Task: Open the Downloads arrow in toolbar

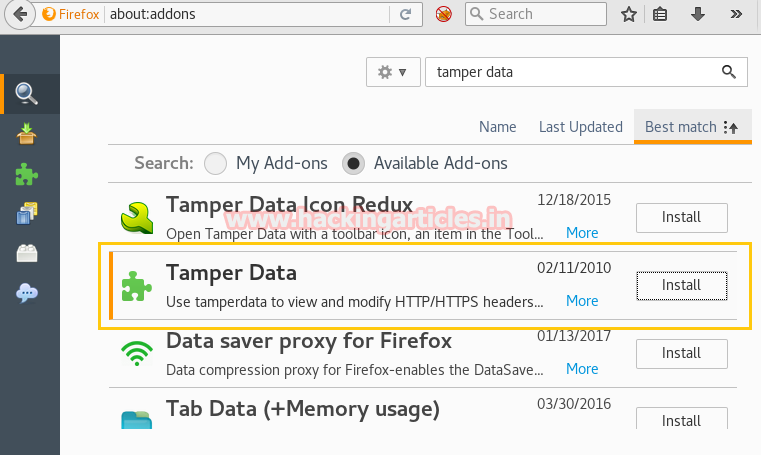Action: tap(698, 14)
